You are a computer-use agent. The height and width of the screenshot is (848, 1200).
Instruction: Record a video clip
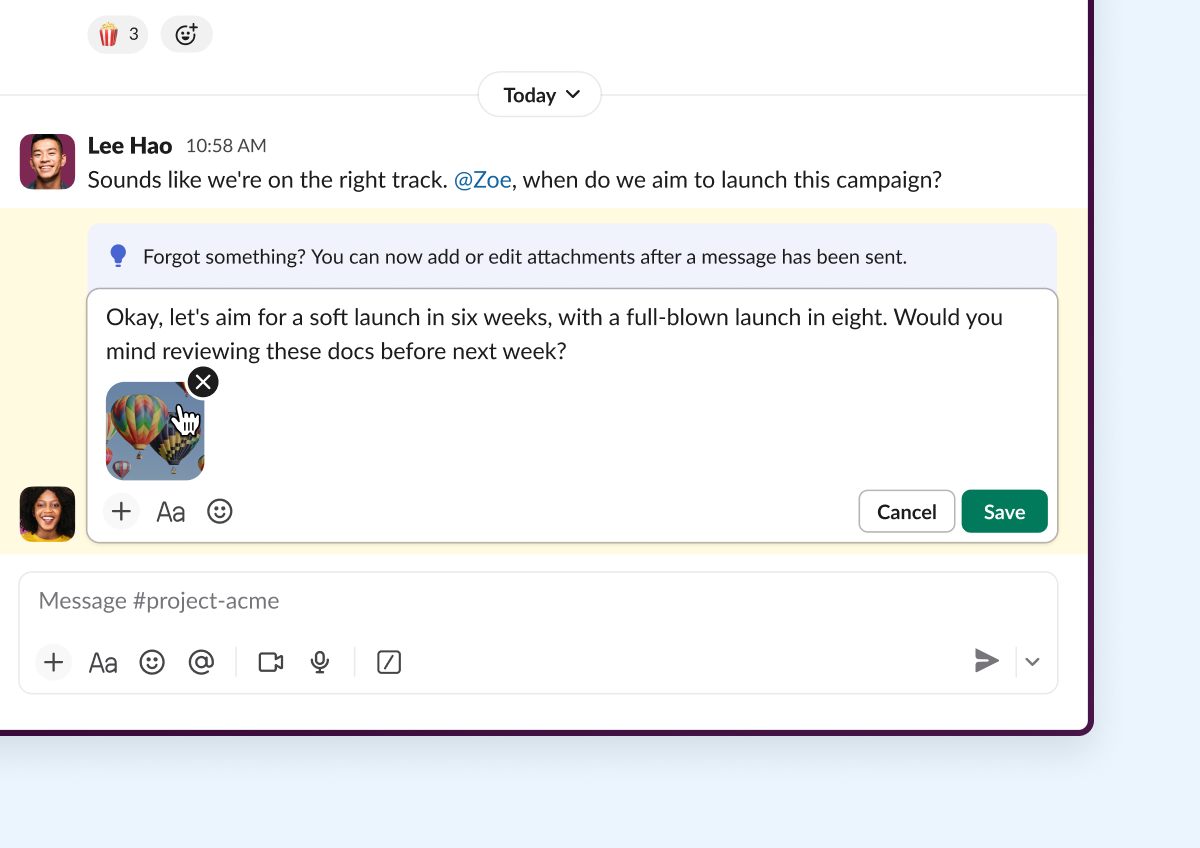(271, 662)
